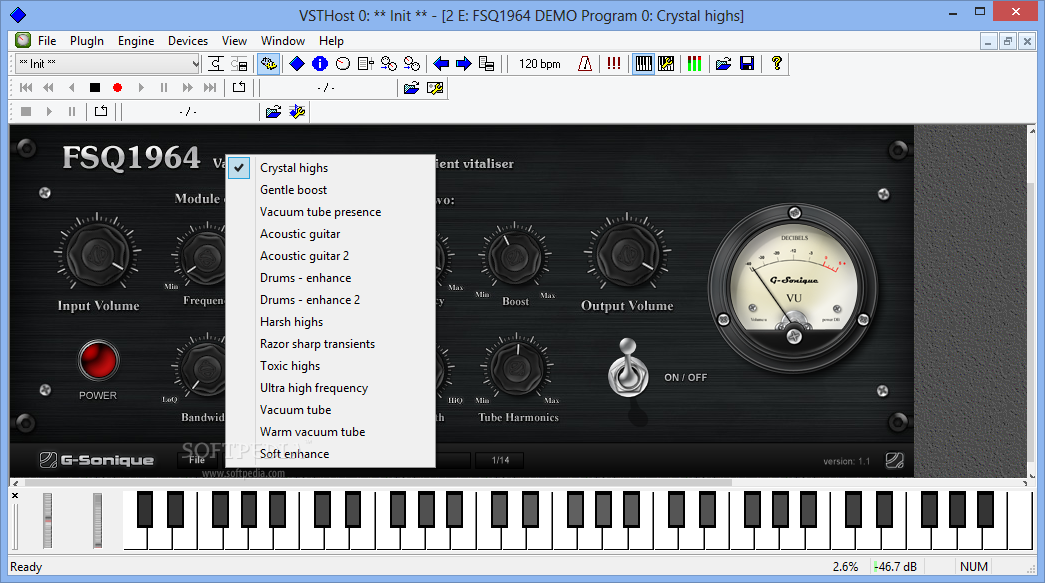Click the VSTHost blue diamond title icon

(x=18, y=15)
